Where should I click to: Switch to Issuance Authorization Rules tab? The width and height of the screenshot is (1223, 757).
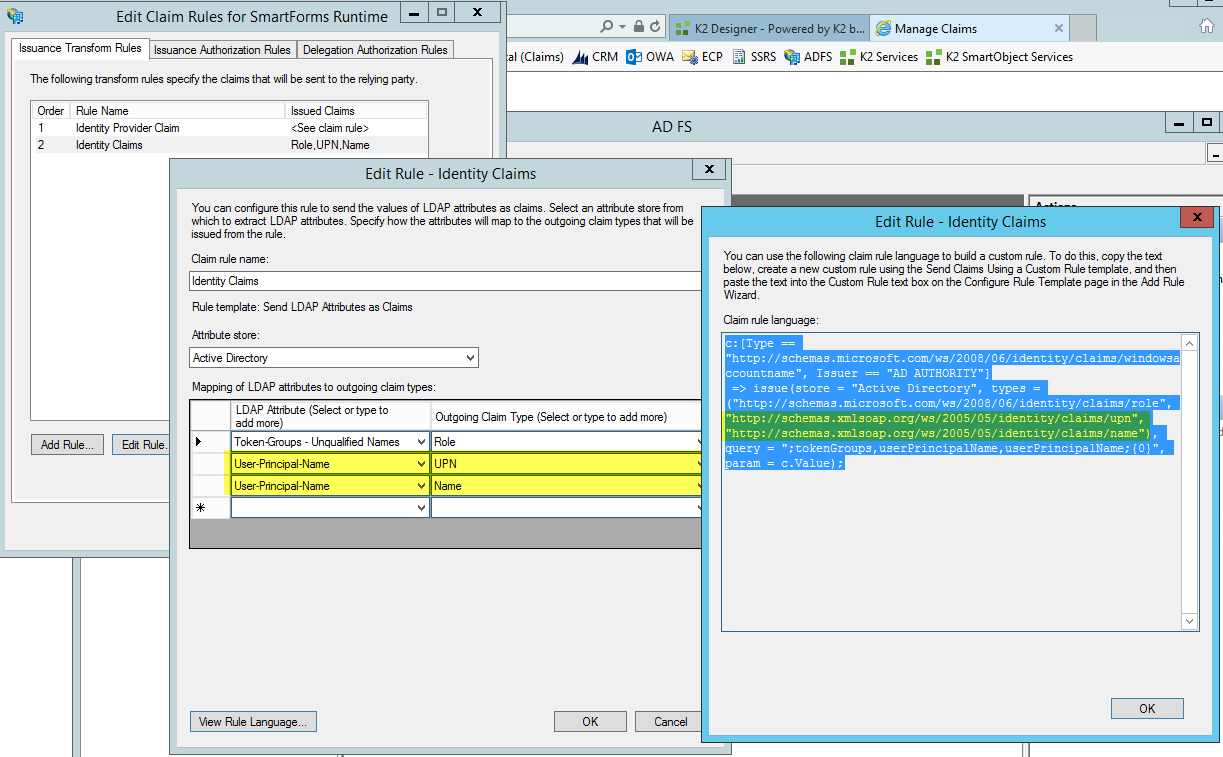pos(222,49)
